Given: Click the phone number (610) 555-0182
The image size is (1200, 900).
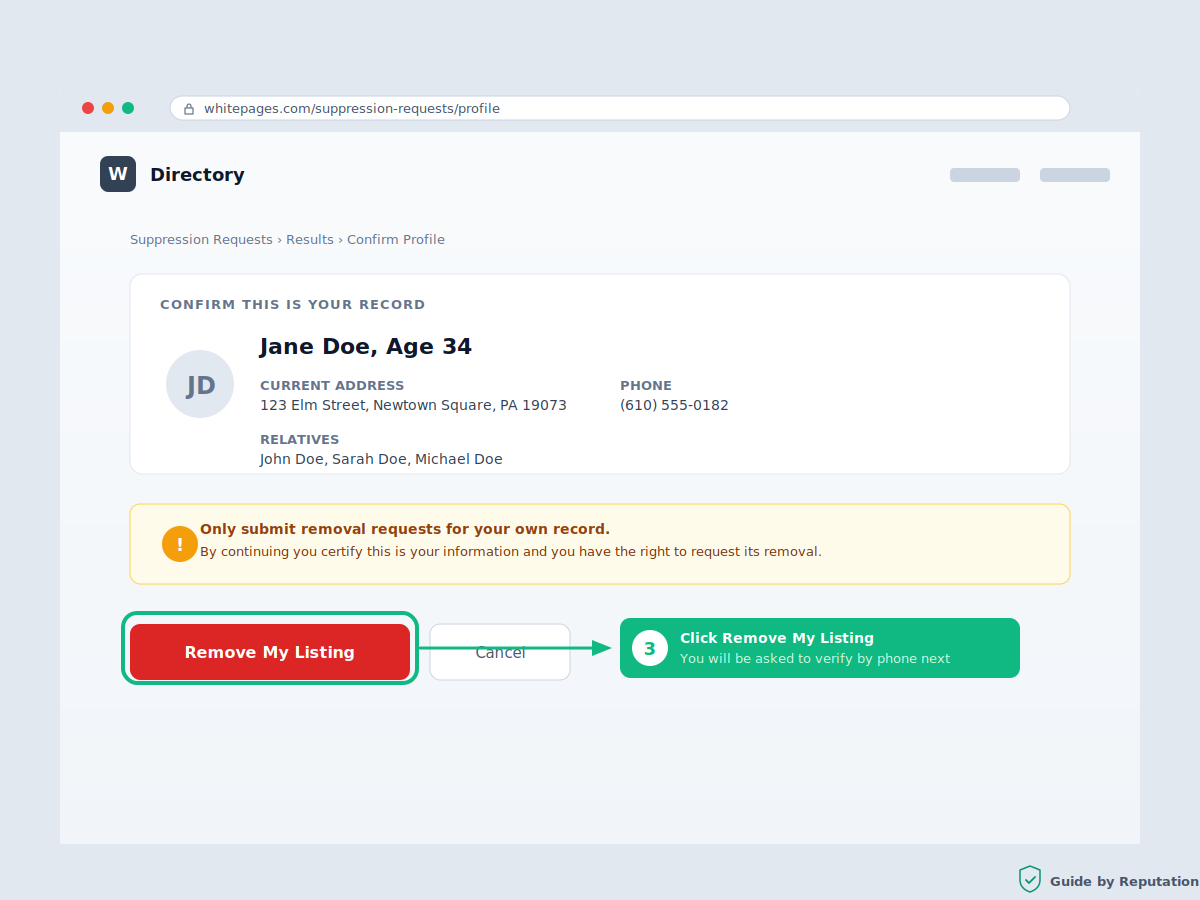Looking at the screenshot, I should (674, 405).
